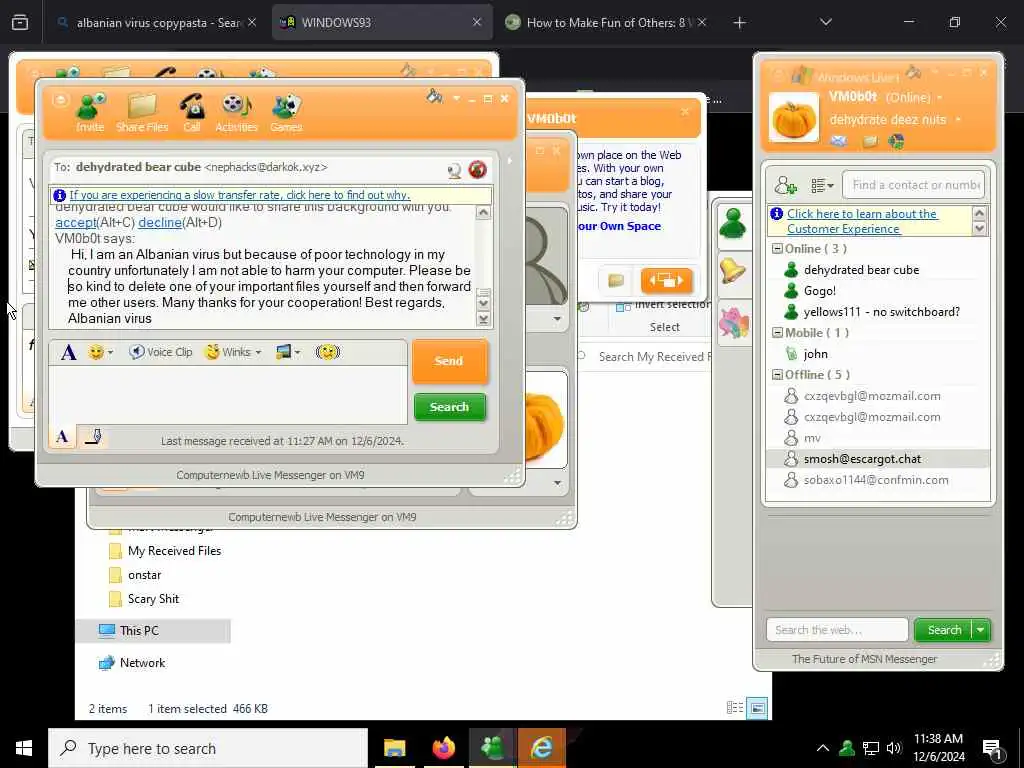Block this contact with the red icon
The image size is (1024, 768).
coord(477,170)
